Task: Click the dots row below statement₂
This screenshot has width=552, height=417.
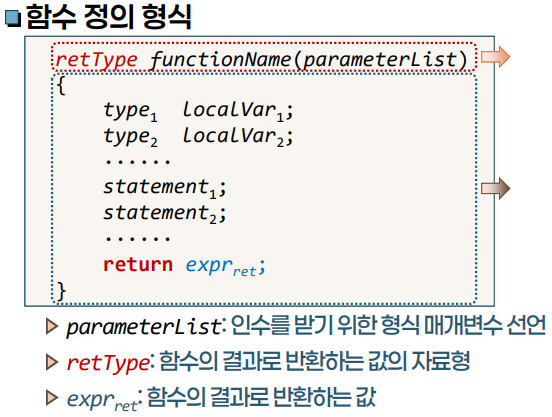Action: click(138, 239)
